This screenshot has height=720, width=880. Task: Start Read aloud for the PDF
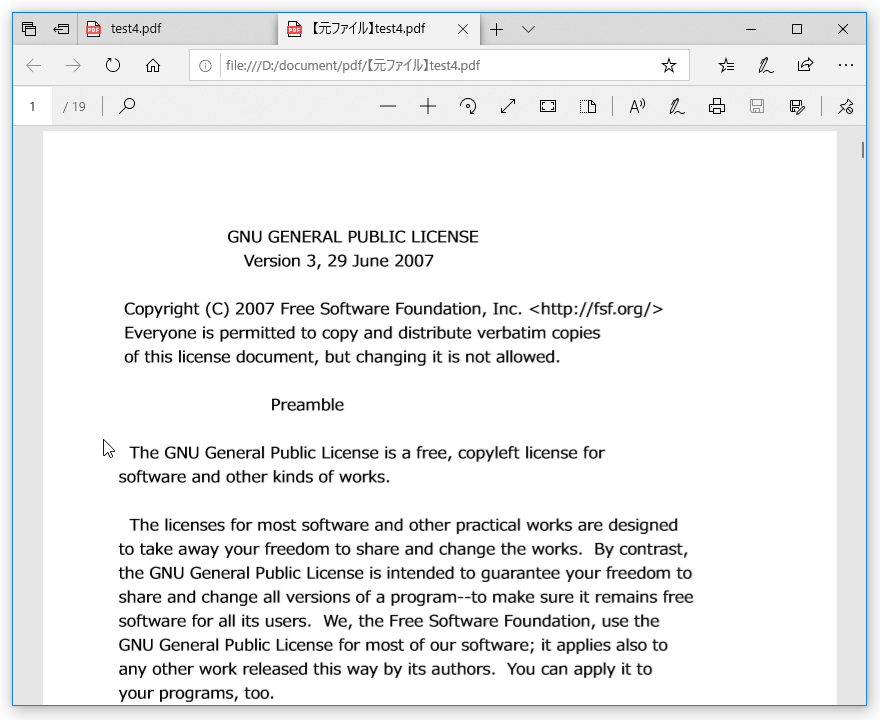coord(637,106)
